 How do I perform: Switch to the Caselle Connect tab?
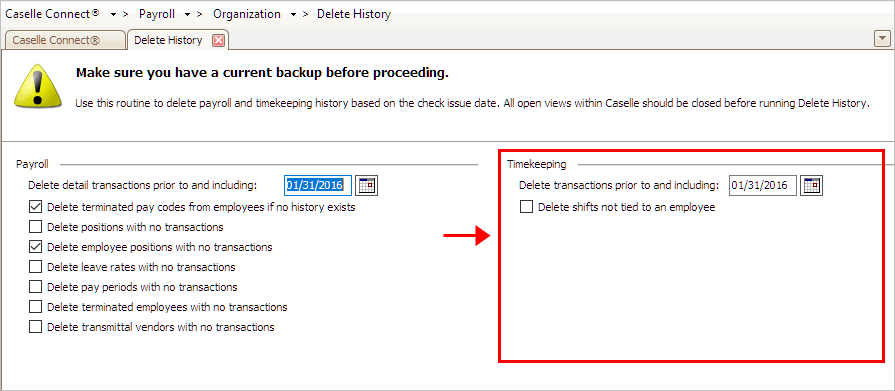64,41
